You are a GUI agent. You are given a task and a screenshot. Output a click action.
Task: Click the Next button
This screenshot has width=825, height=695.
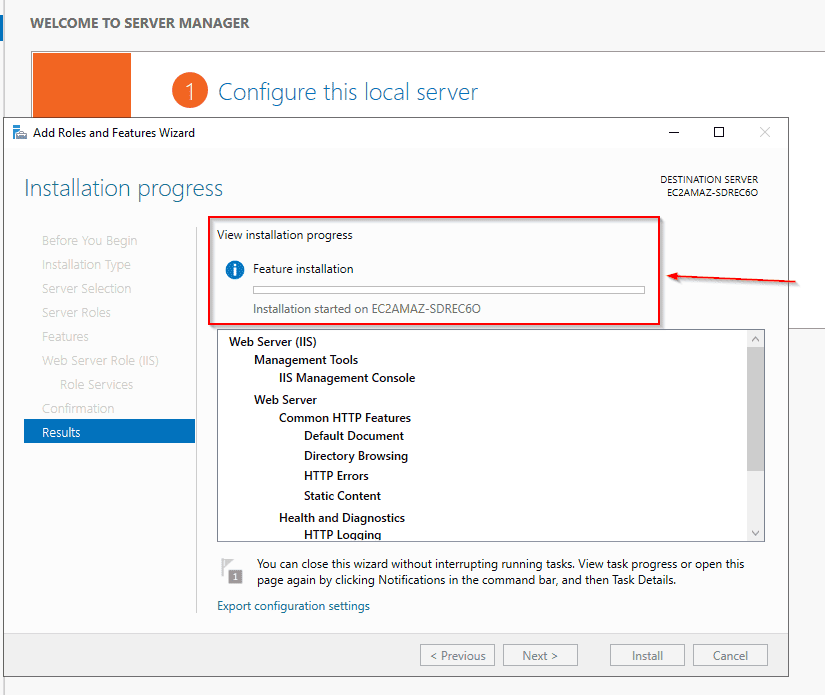pyautogui.click(x=540, y=655)
